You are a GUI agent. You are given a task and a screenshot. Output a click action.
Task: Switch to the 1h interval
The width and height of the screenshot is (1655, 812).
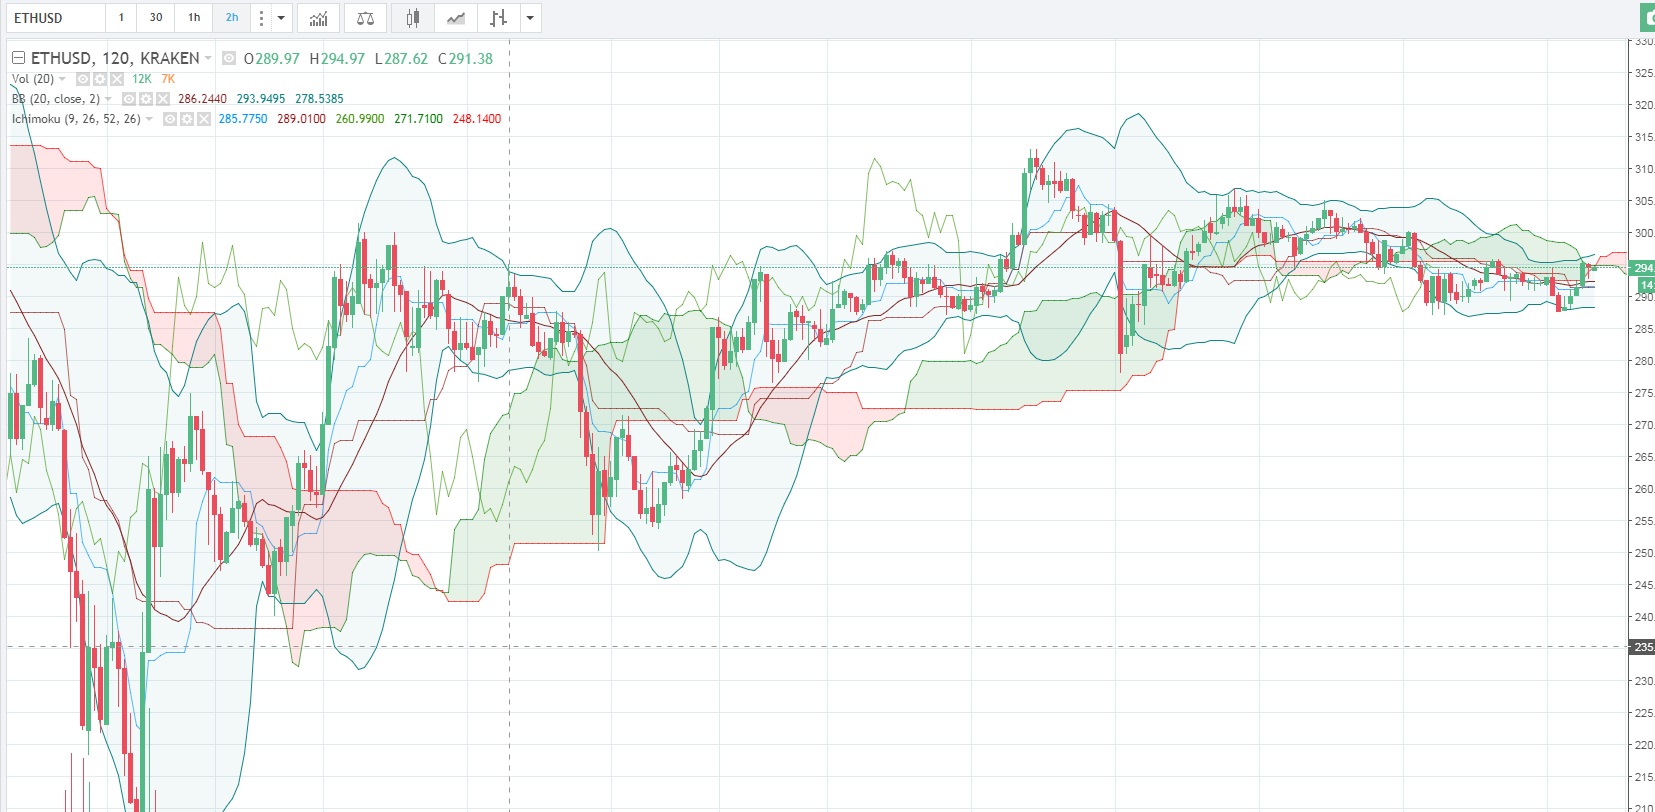[x=194, y=18]
